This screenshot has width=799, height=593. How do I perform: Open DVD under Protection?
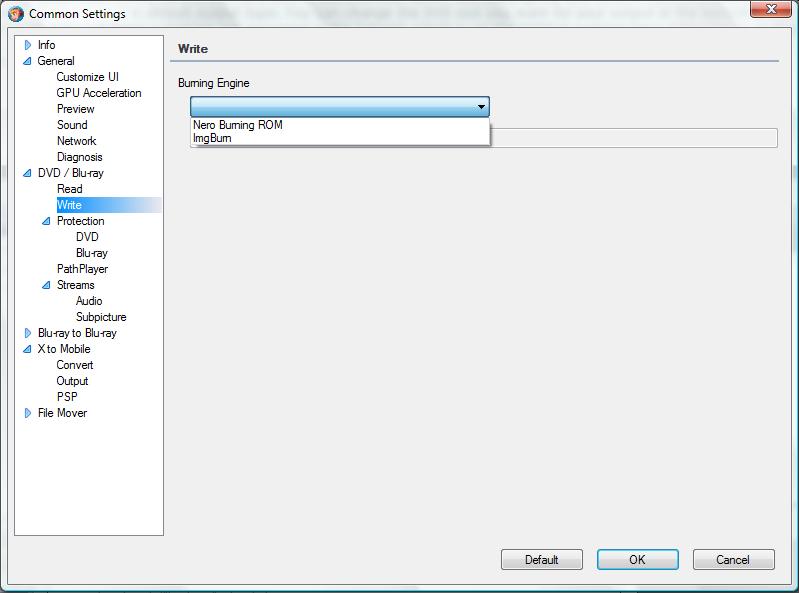[x=87, y=237]
